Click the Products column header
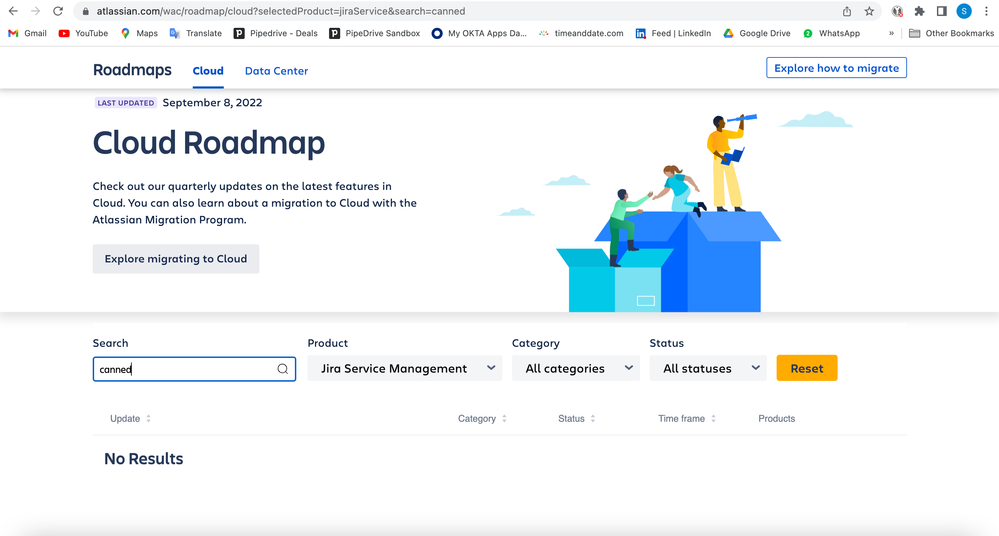The width and height of the screenshot is (999, 536). (x=777, y=419)
